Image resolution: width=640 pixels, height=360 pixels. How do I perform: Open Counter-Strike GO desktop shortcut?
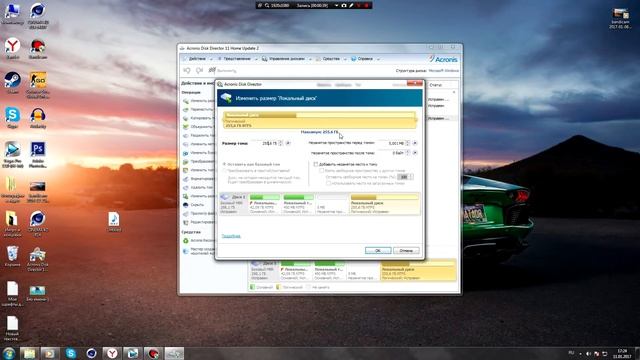click(38, 84)
